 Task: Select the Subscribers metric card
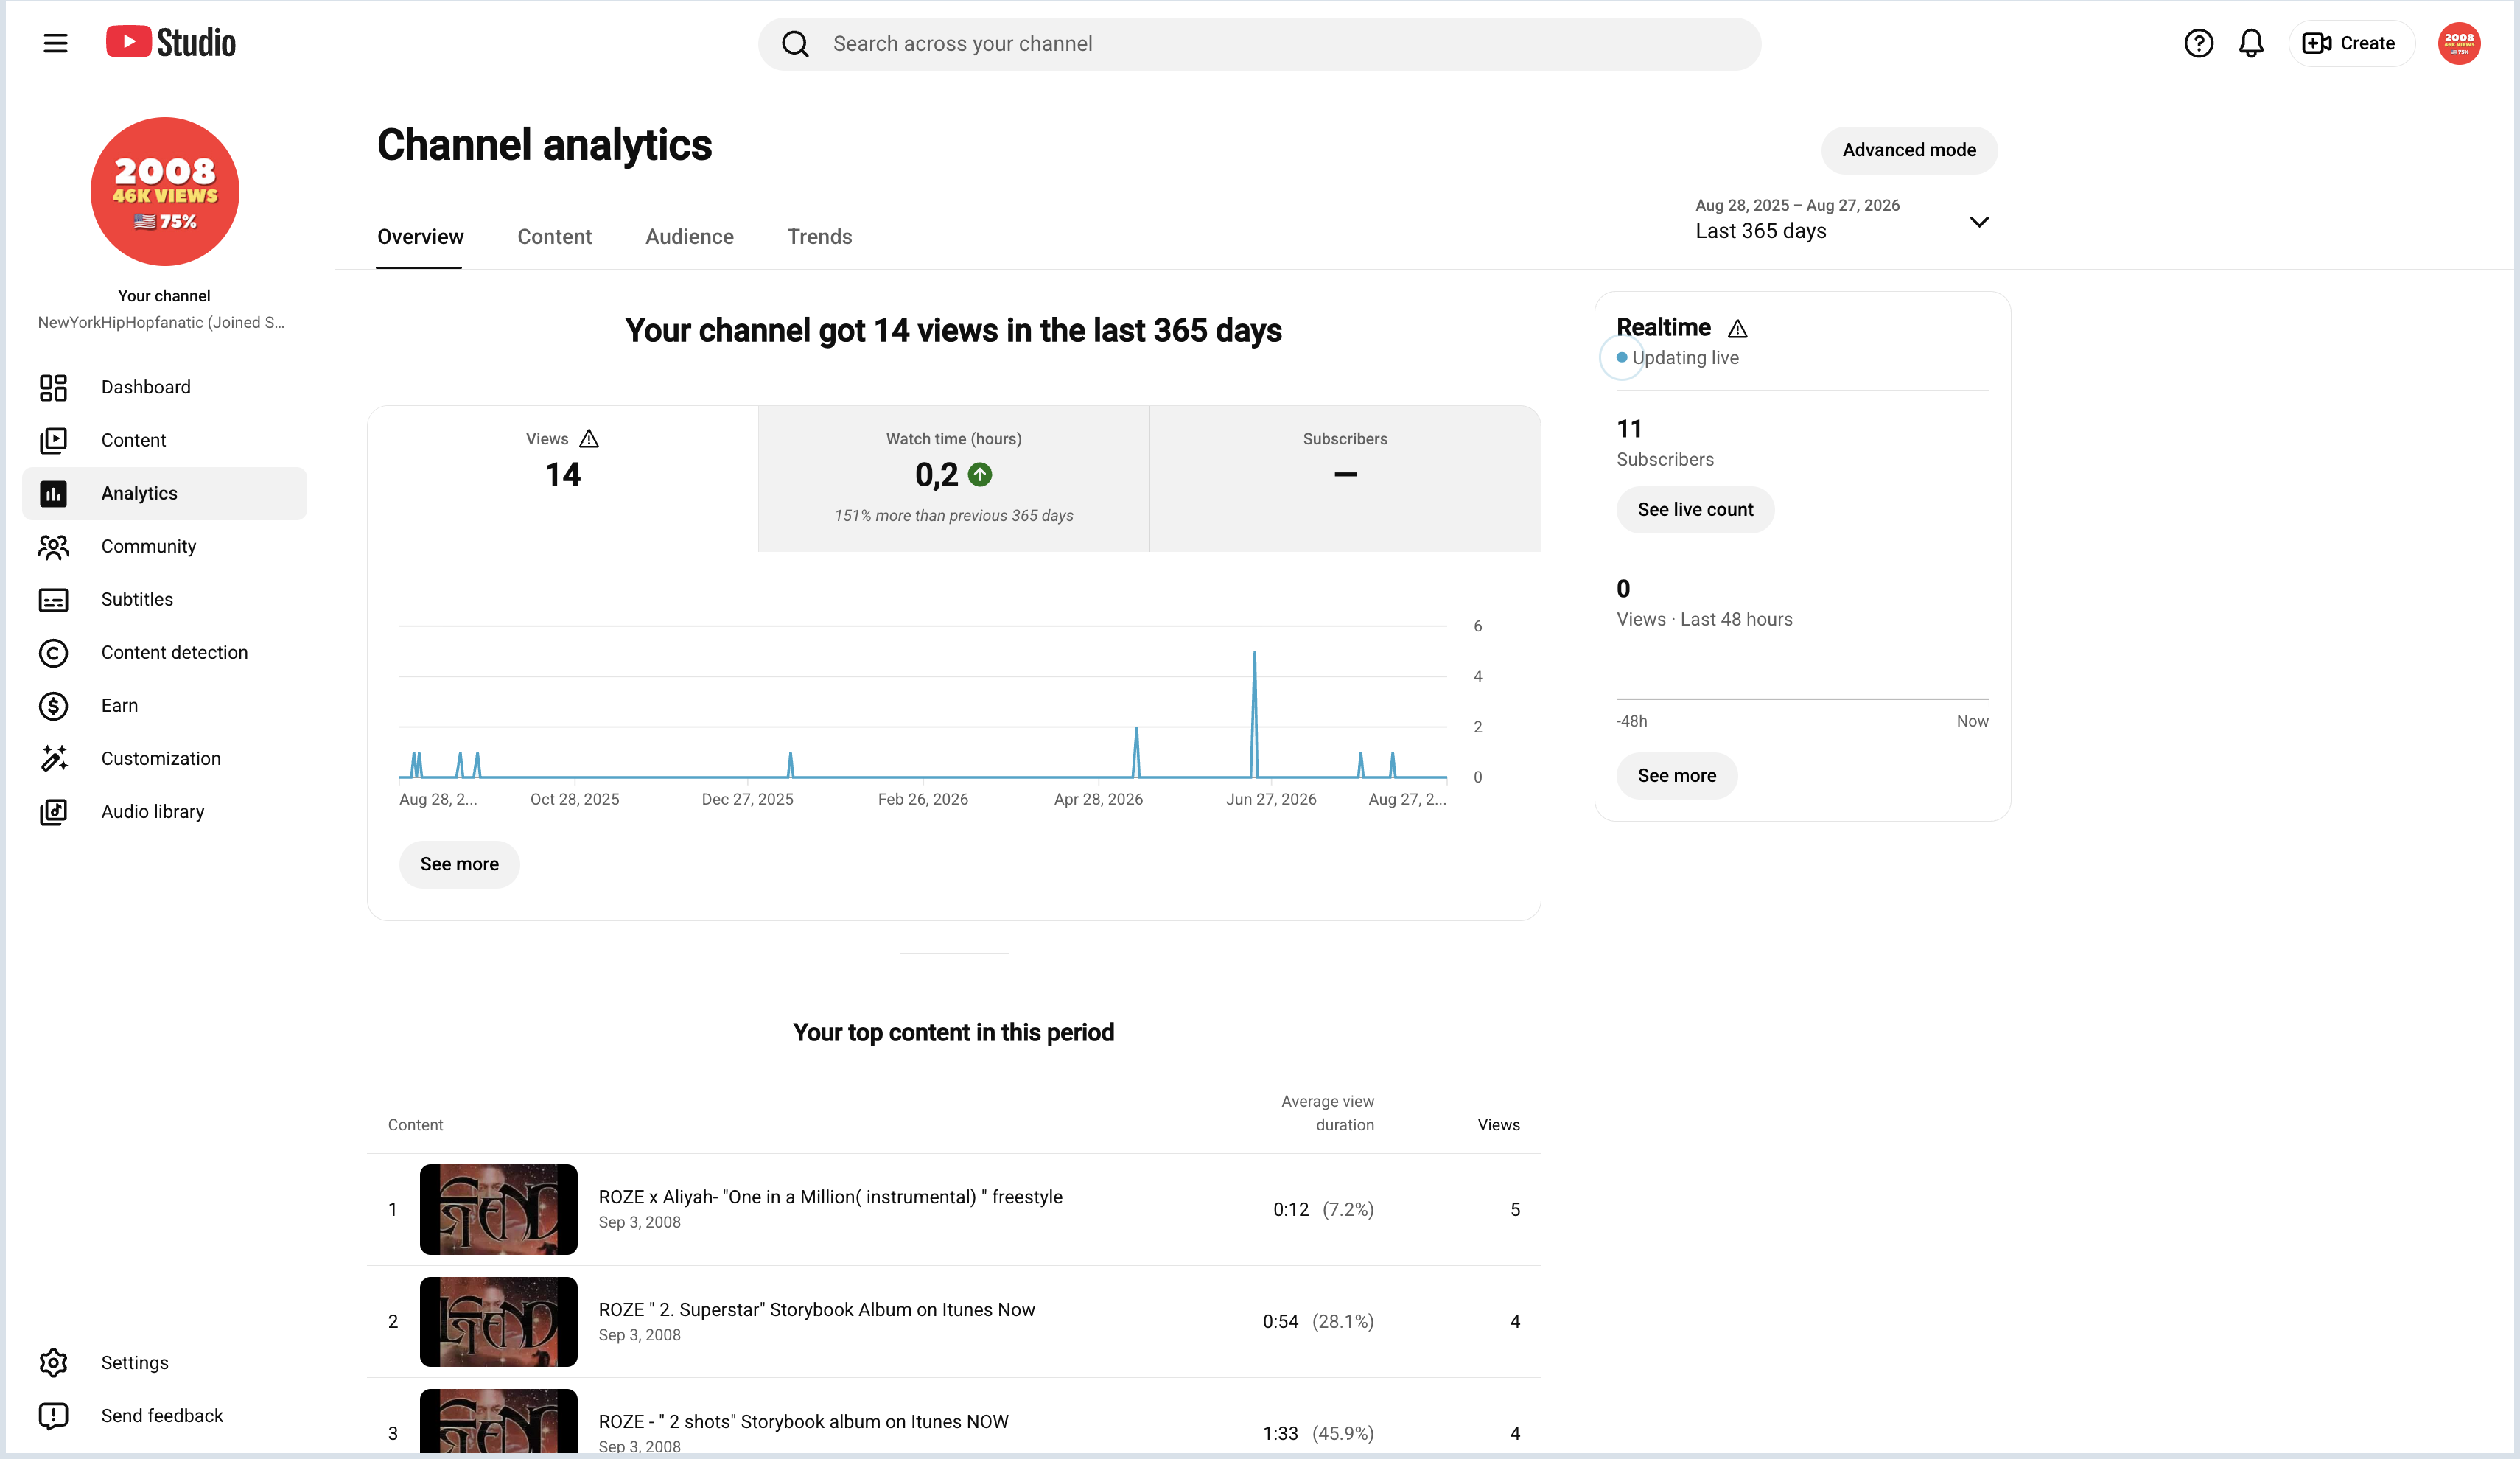1345,478
